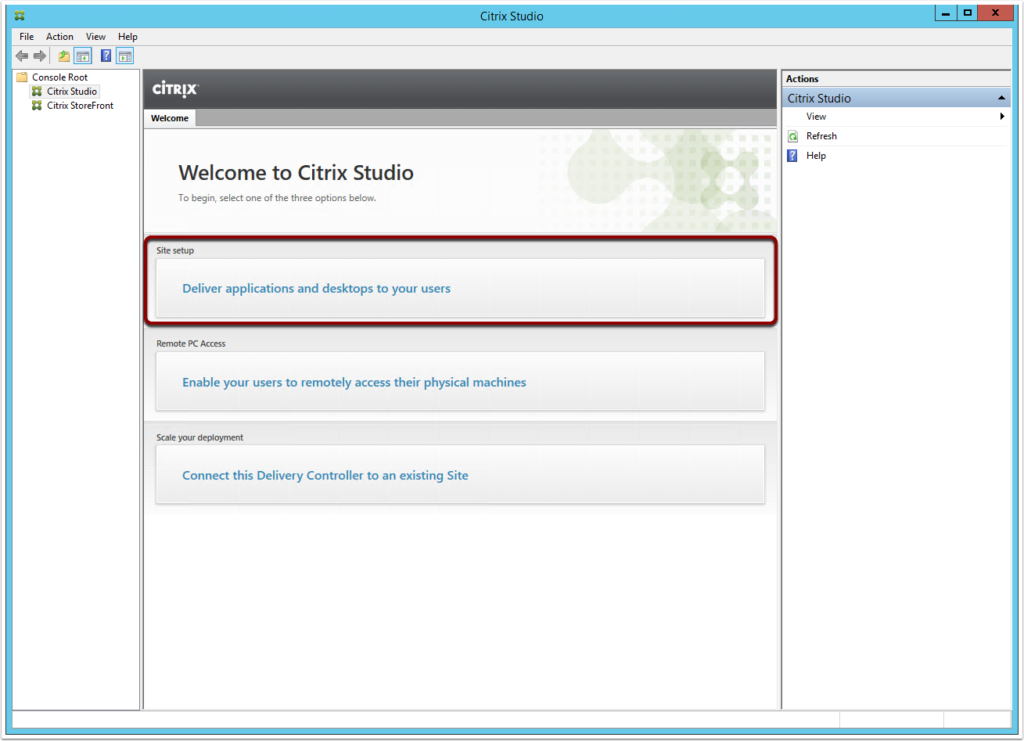Go forward using the toolbar Forward arrow
Screen dimensions: 1024x741
tap(40, 56)
